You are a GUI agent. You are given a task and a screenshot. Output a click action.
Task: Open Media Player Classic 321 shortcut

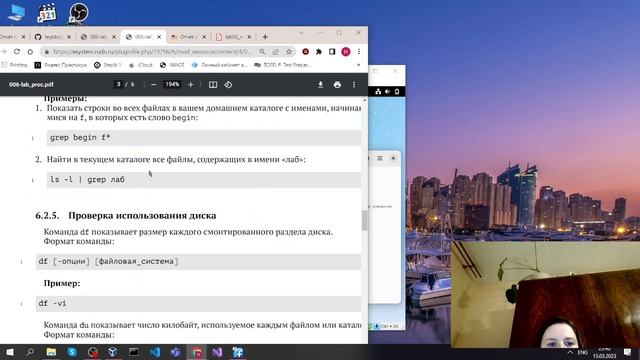click(x=47, y=12)
